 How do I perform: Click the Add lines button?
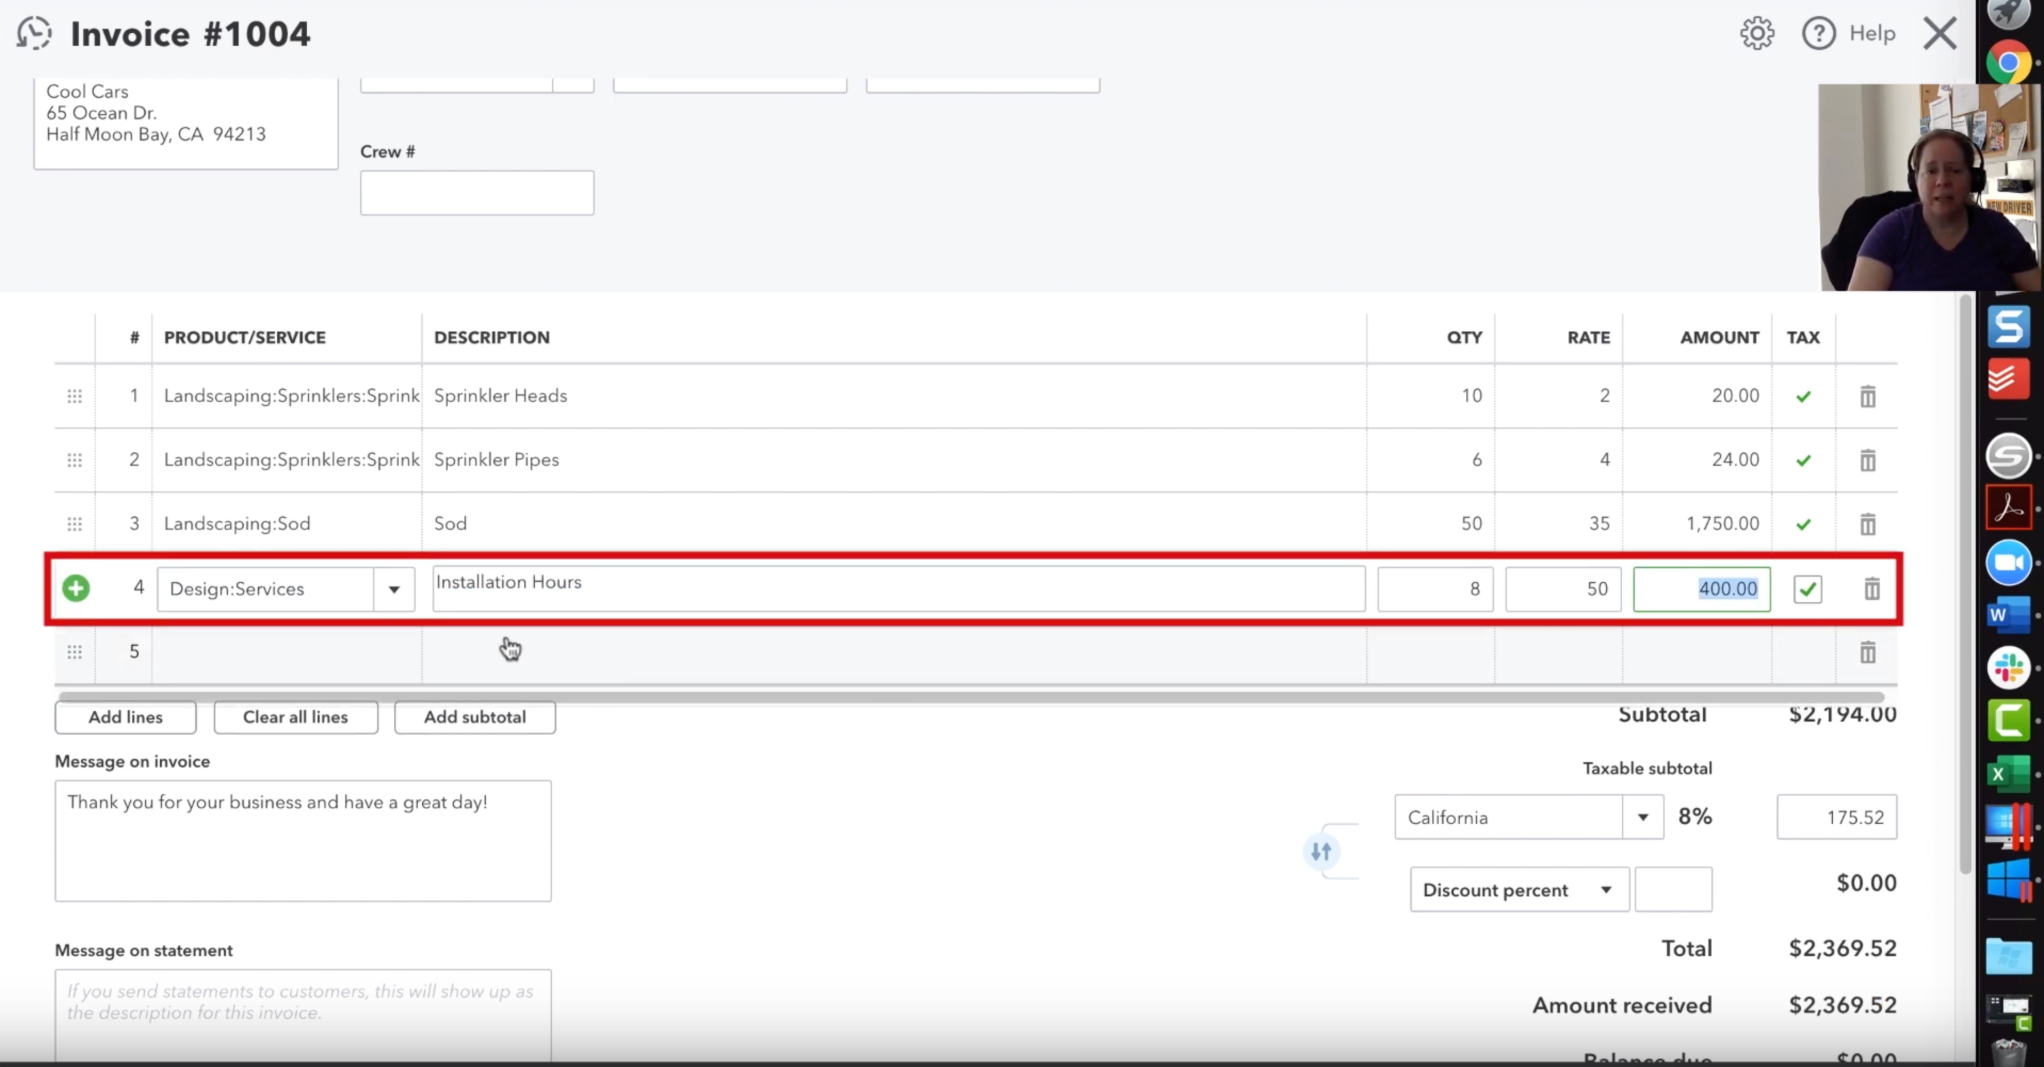[x=125, y=717]
